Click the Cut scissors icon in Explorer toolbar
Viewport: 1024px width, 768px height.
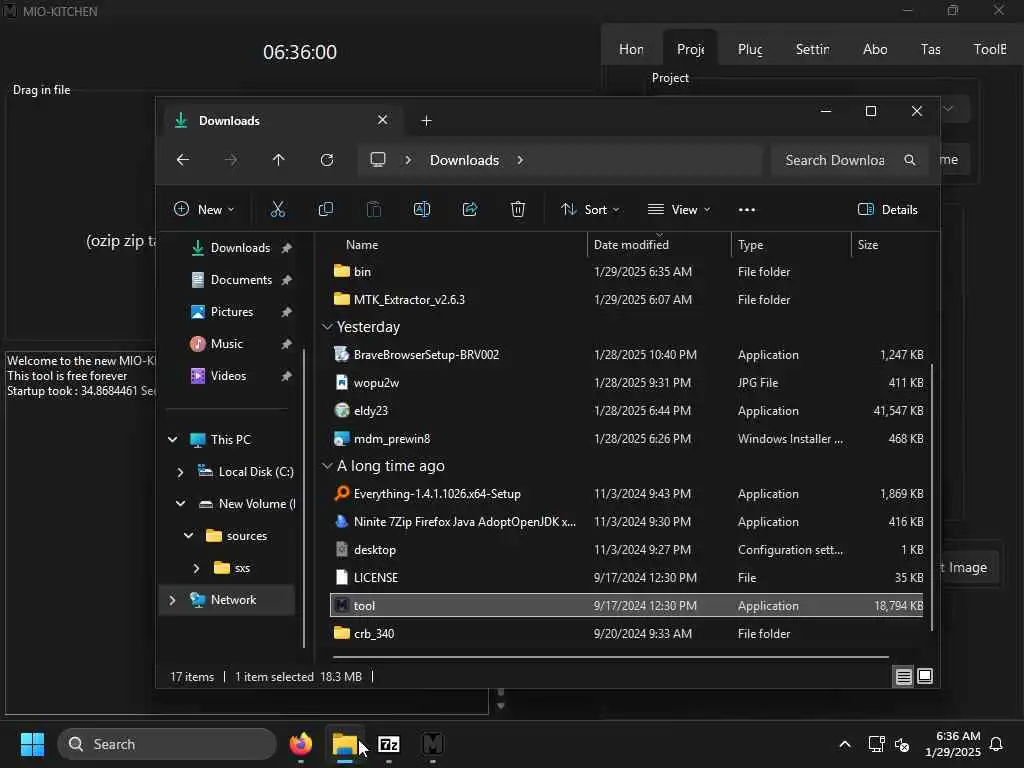(278, 209)
